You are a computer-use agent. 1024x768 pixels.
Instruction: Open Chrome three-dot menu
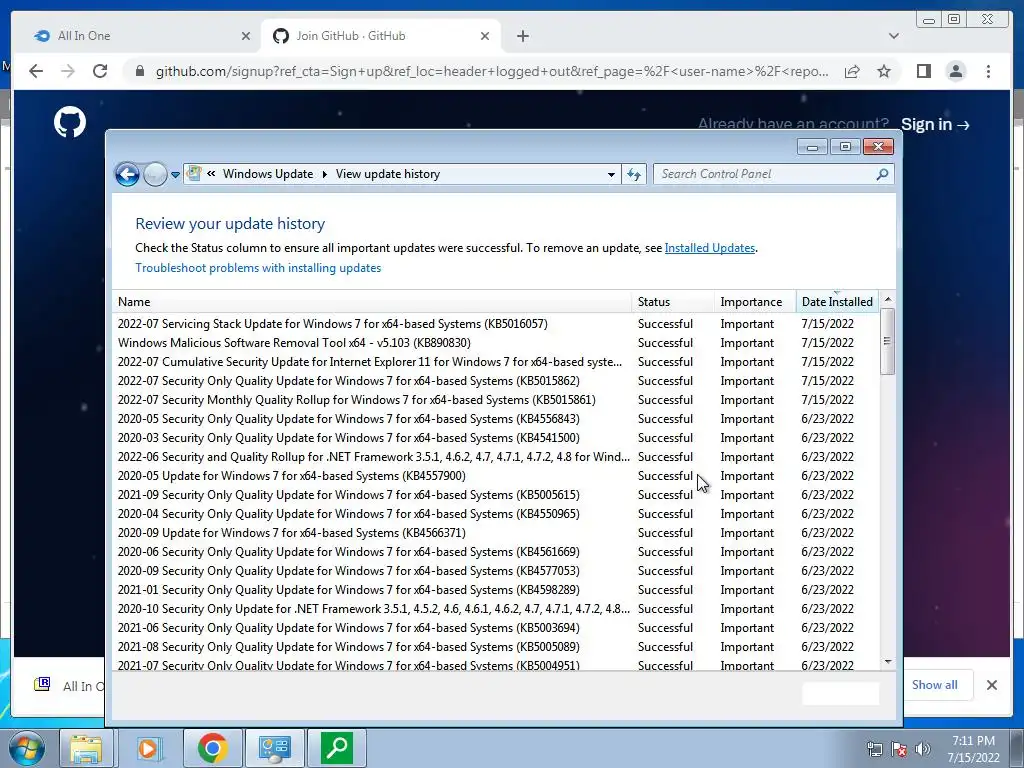[988, 71]
